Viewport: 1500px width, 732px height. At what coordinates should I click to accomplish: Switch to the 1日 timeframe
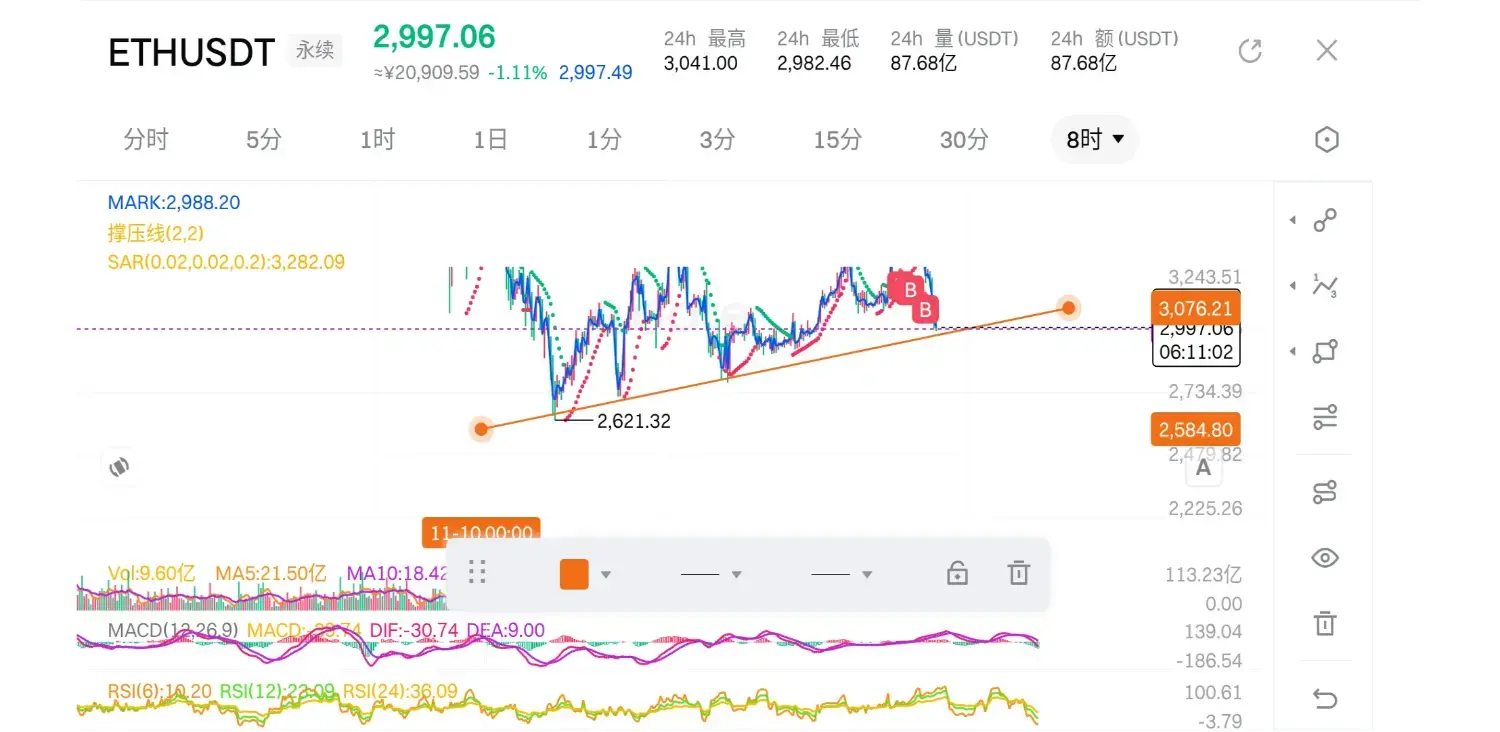[490, 140]
